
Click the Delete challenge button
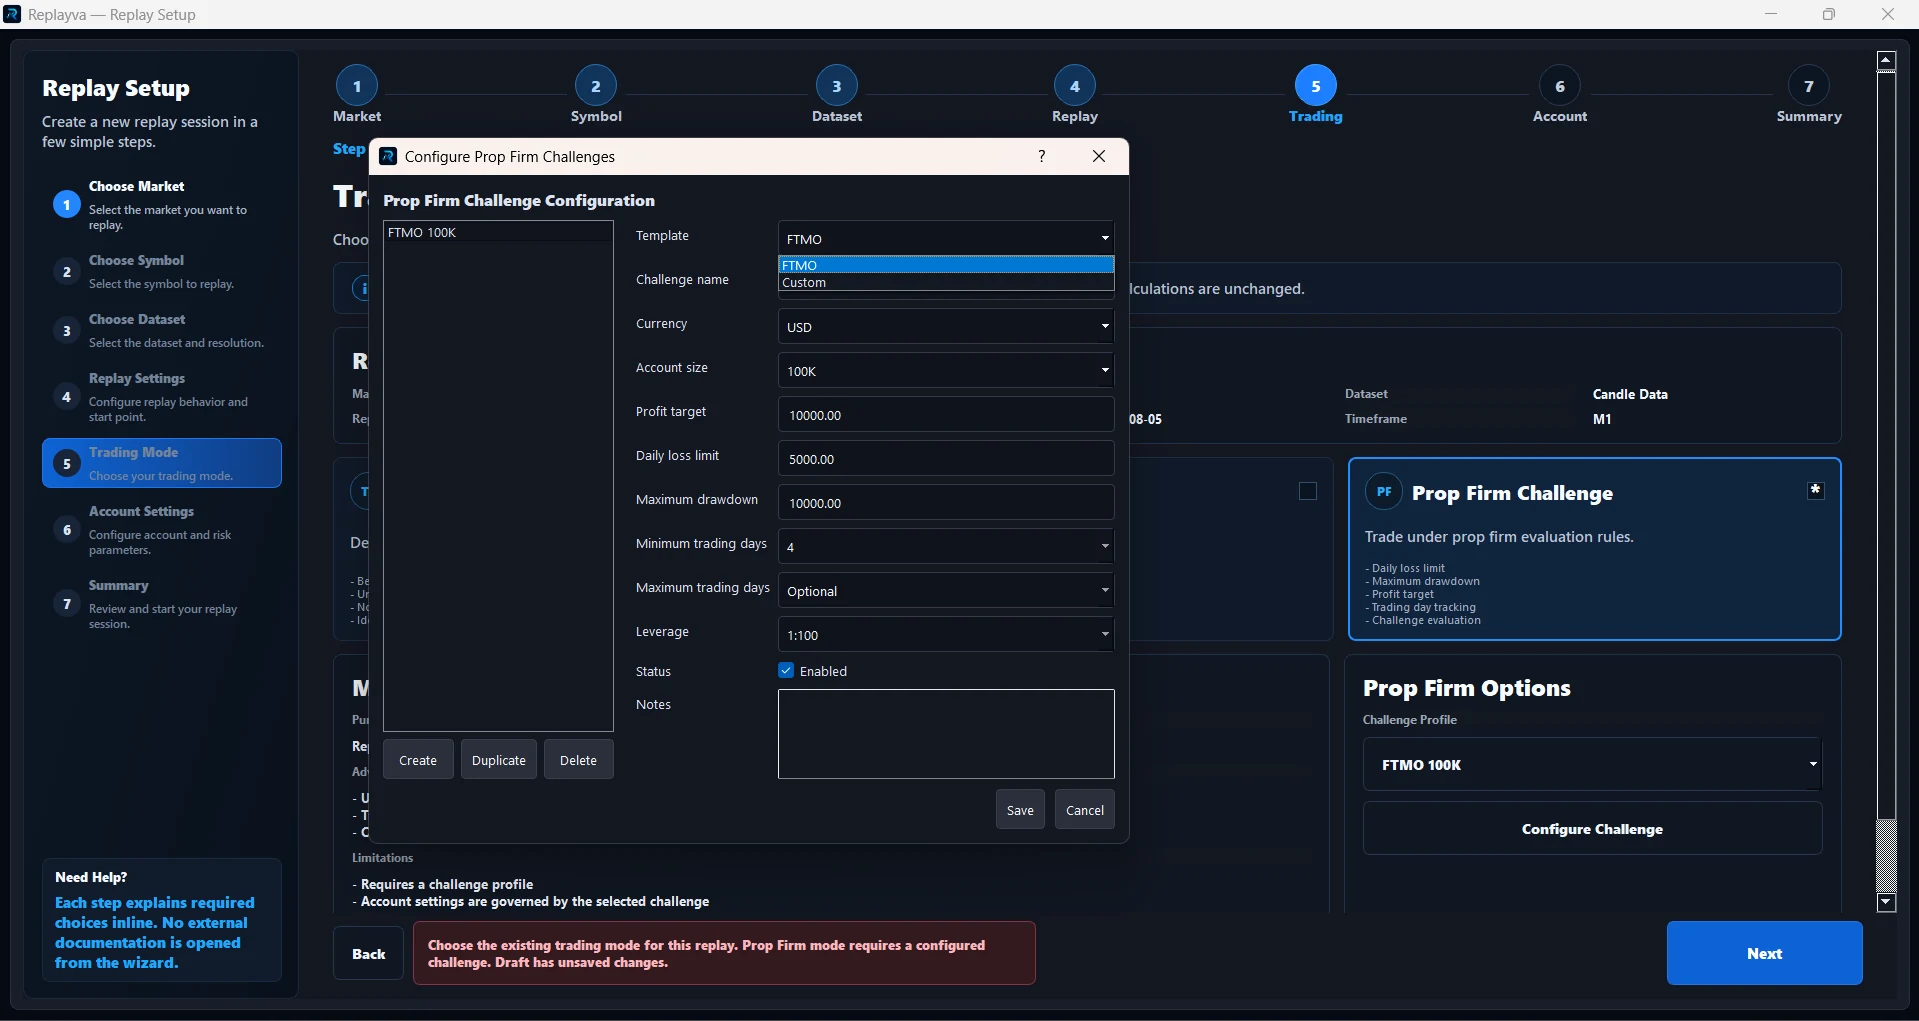click(x=578, y=760)
